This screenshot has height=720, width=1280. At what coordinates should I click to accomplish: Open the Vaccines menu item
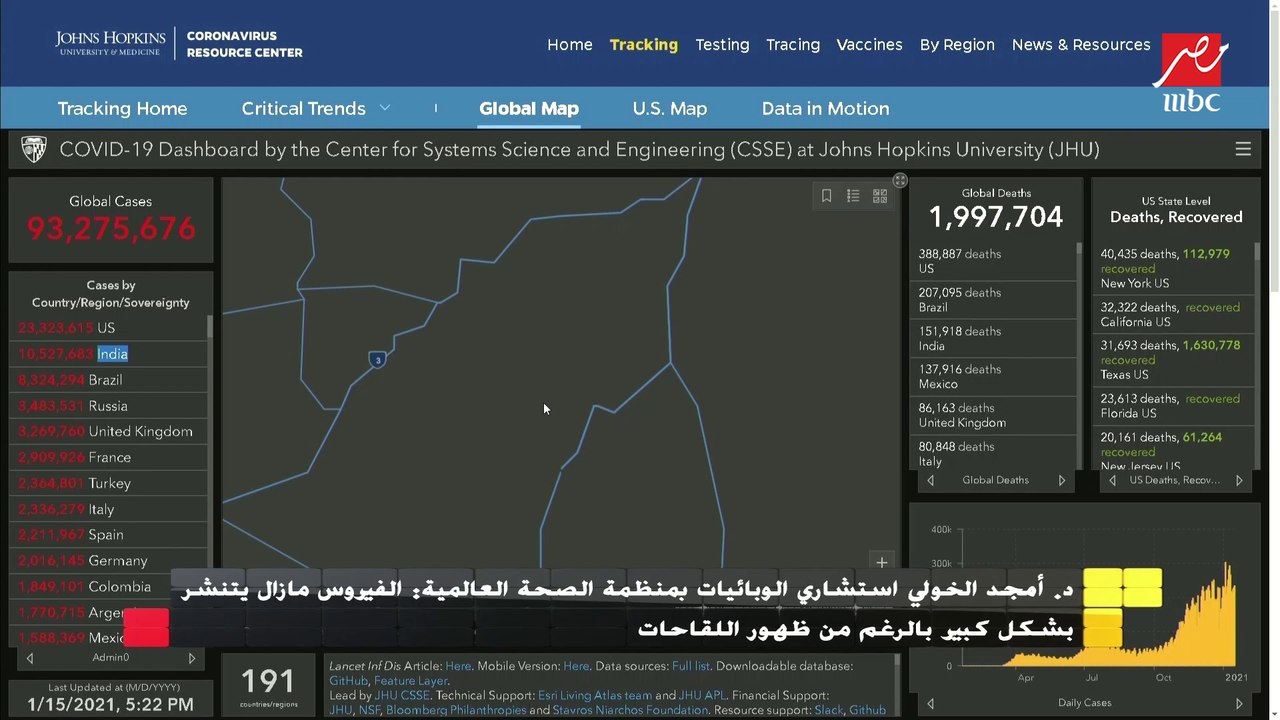pos(870,45)
